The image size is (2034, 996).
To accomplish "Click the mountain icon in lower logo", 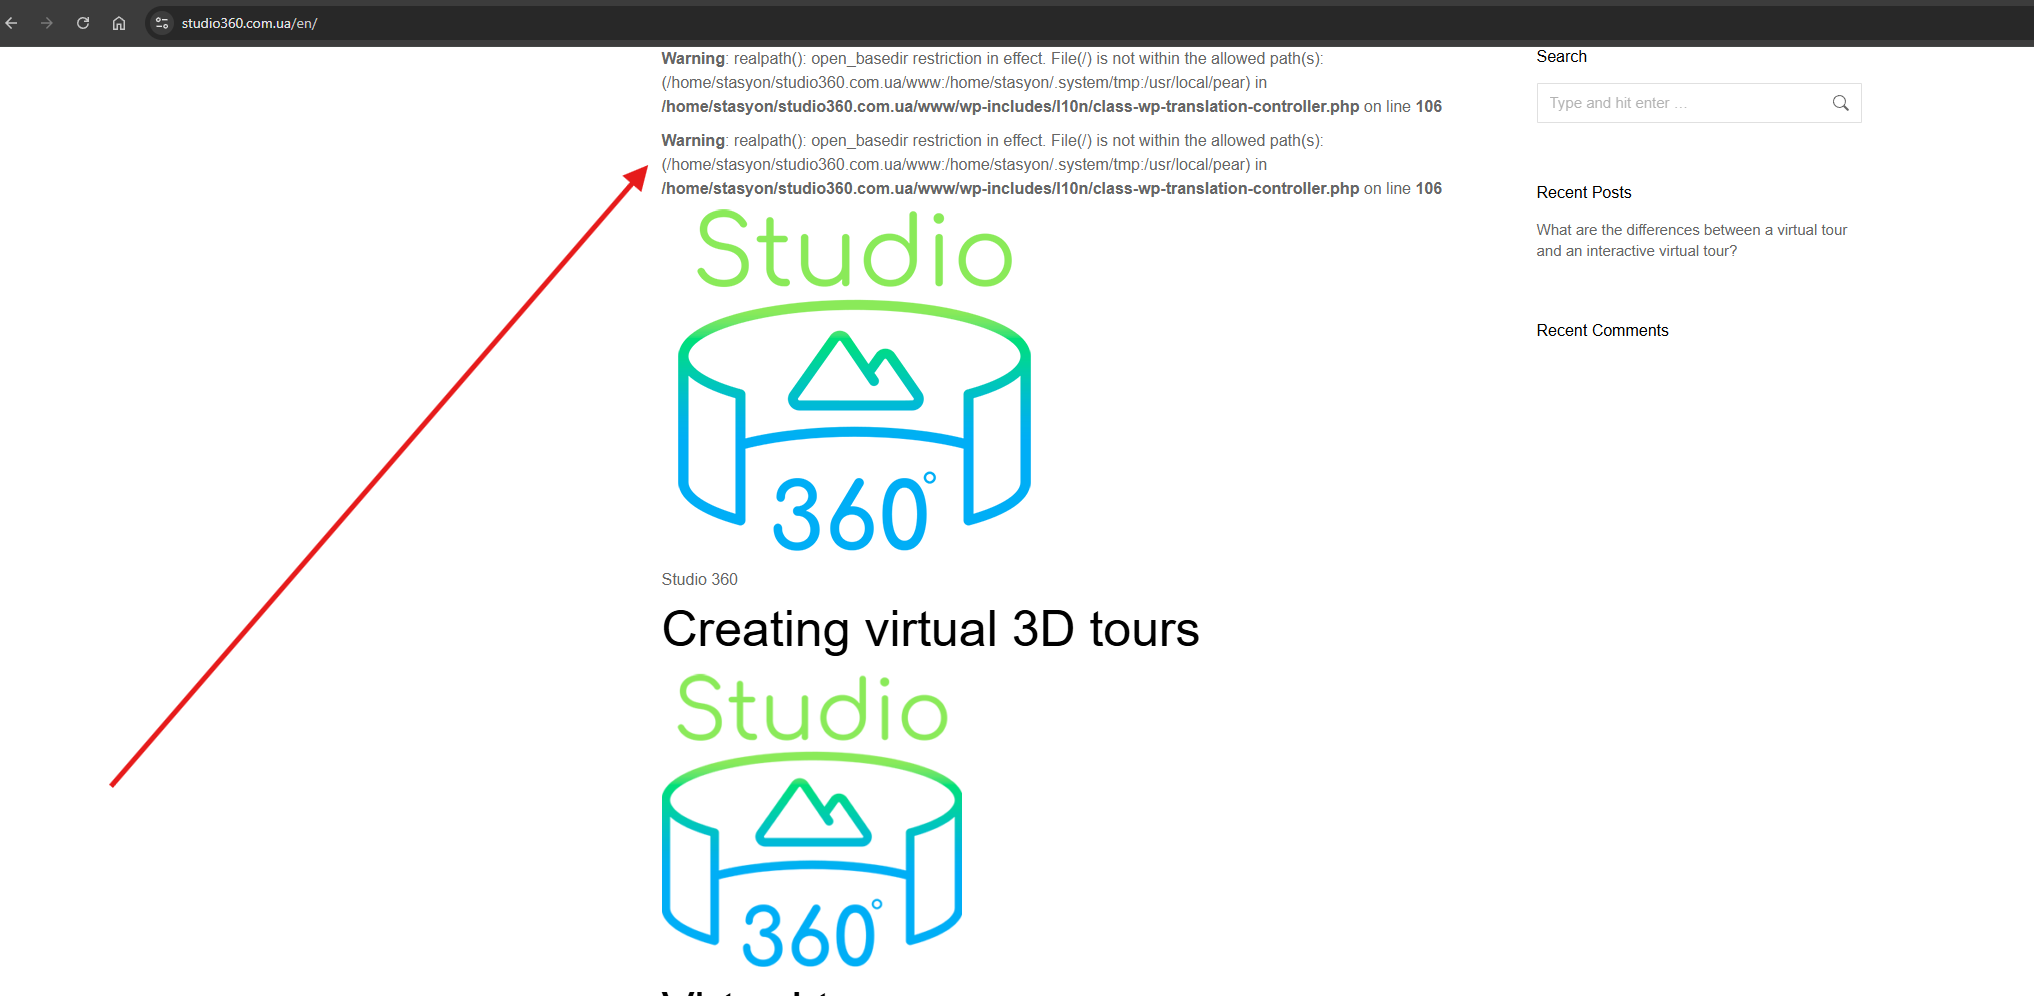I will [813, 812].
